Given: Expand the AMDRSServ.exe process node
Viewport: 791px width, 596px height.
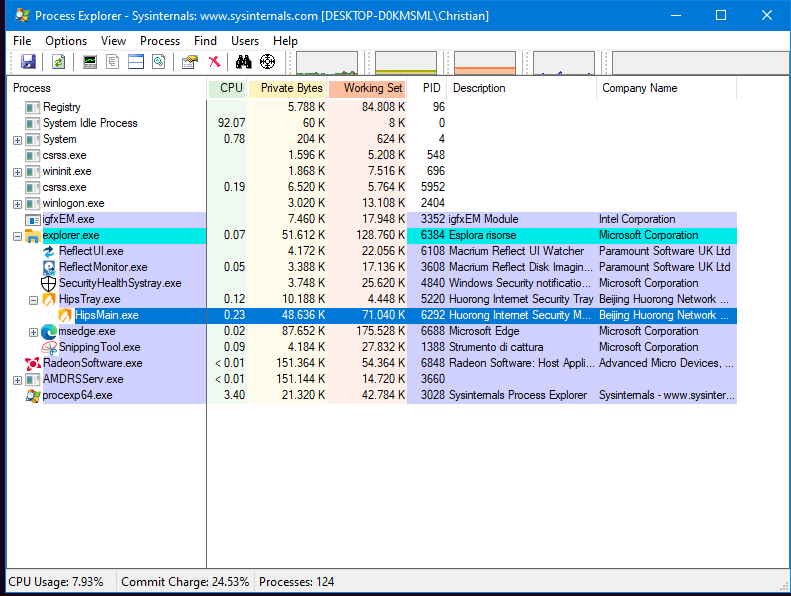Looking at the screenshot, I should click(x=17, y=380).
